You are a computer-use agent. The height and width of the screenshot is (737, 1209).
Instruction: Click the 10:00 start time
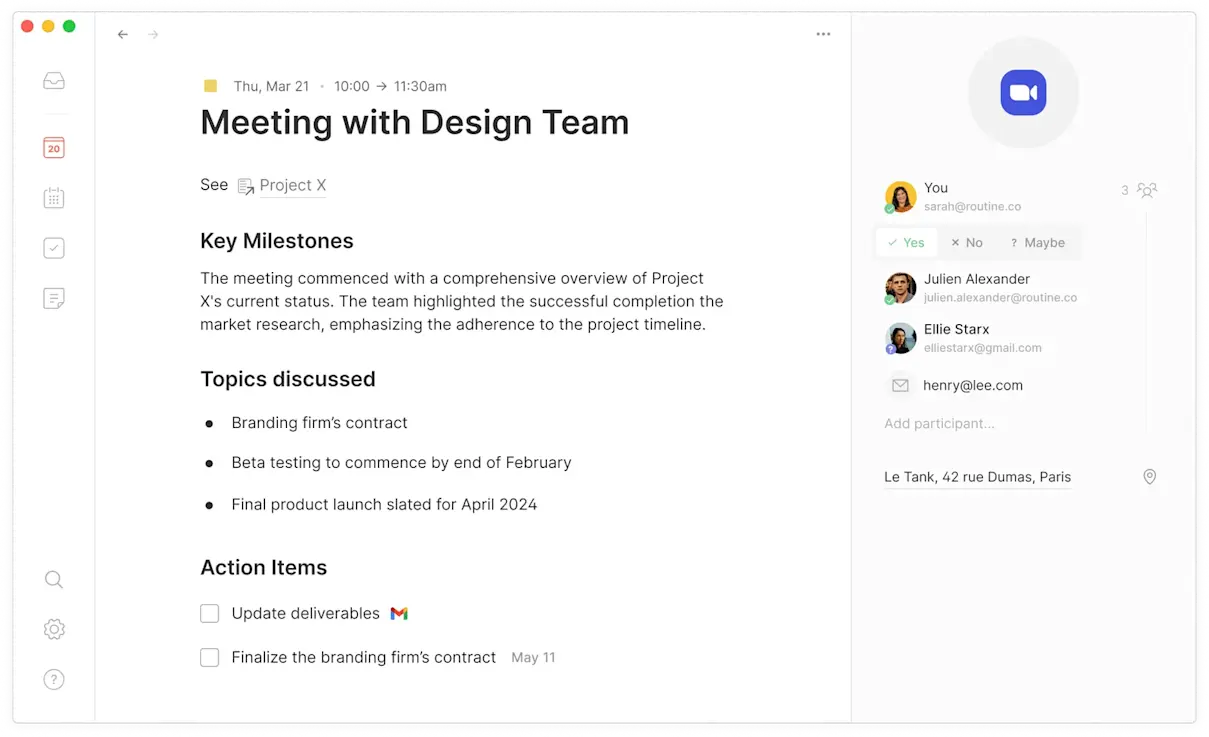[x=352, y=86]
